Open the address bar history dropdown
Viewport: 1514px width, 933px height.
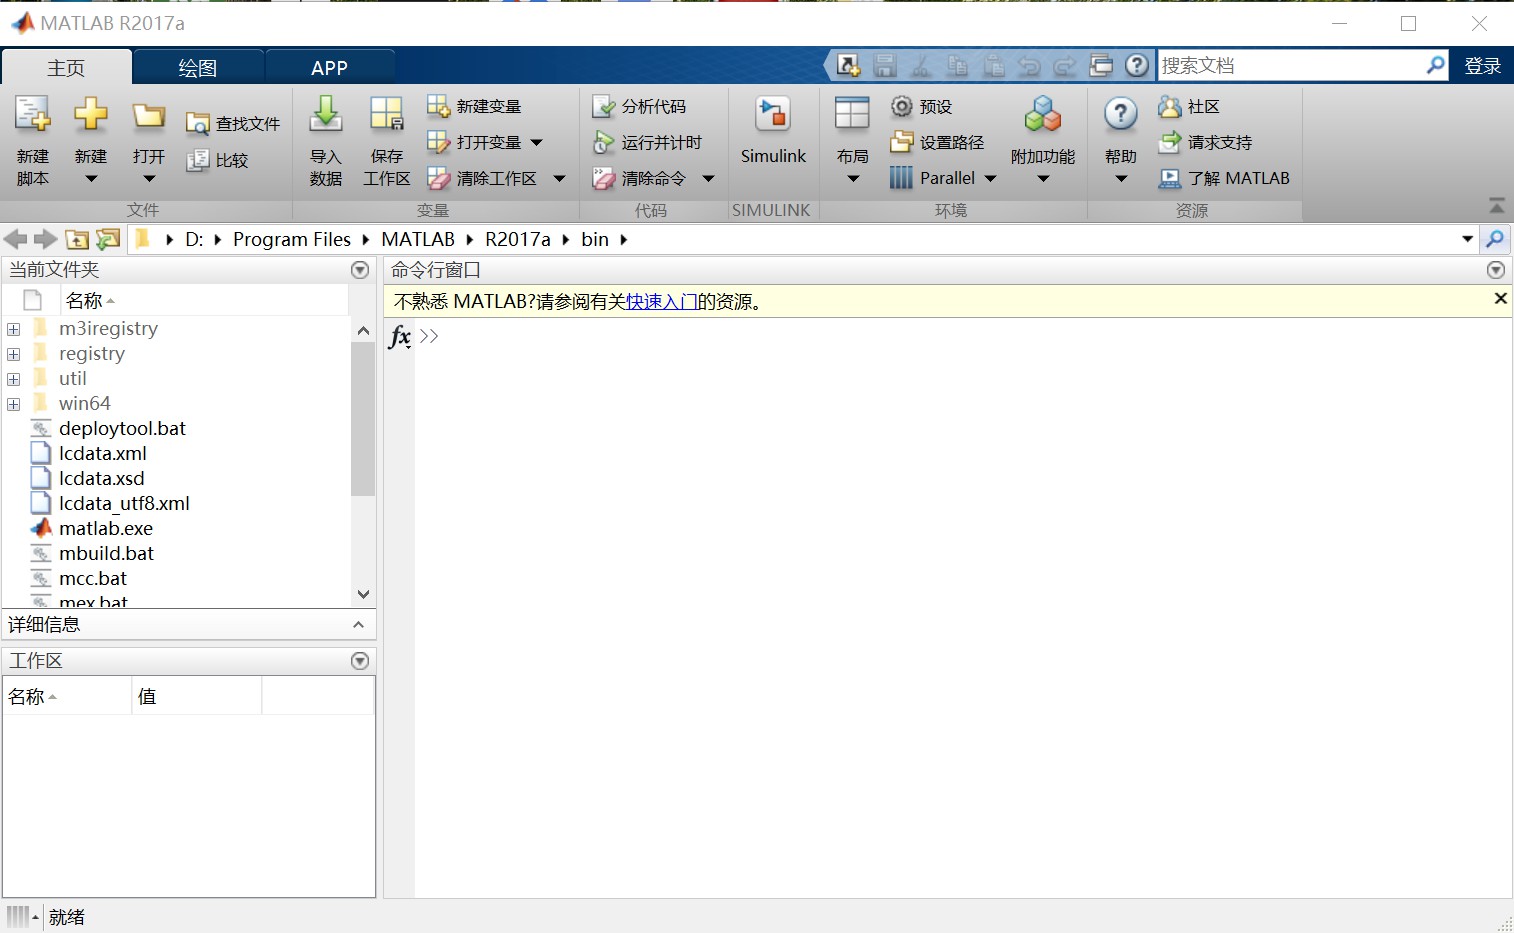tap(1468, 239)
